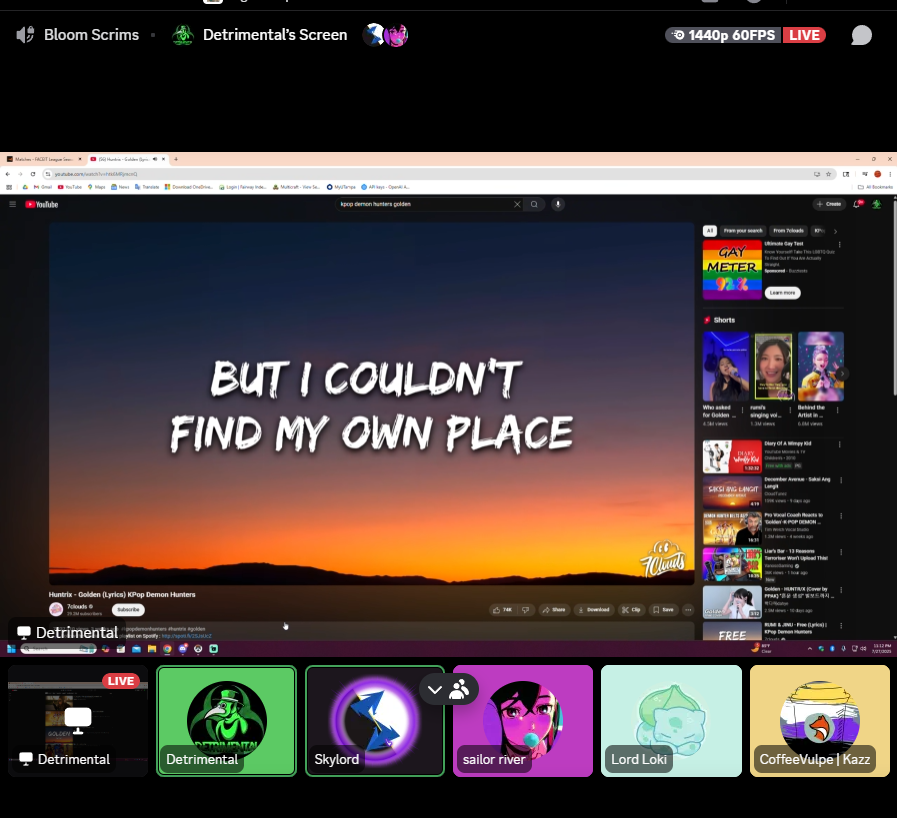Show more filter chips with right arrow

tap(835, 231)
